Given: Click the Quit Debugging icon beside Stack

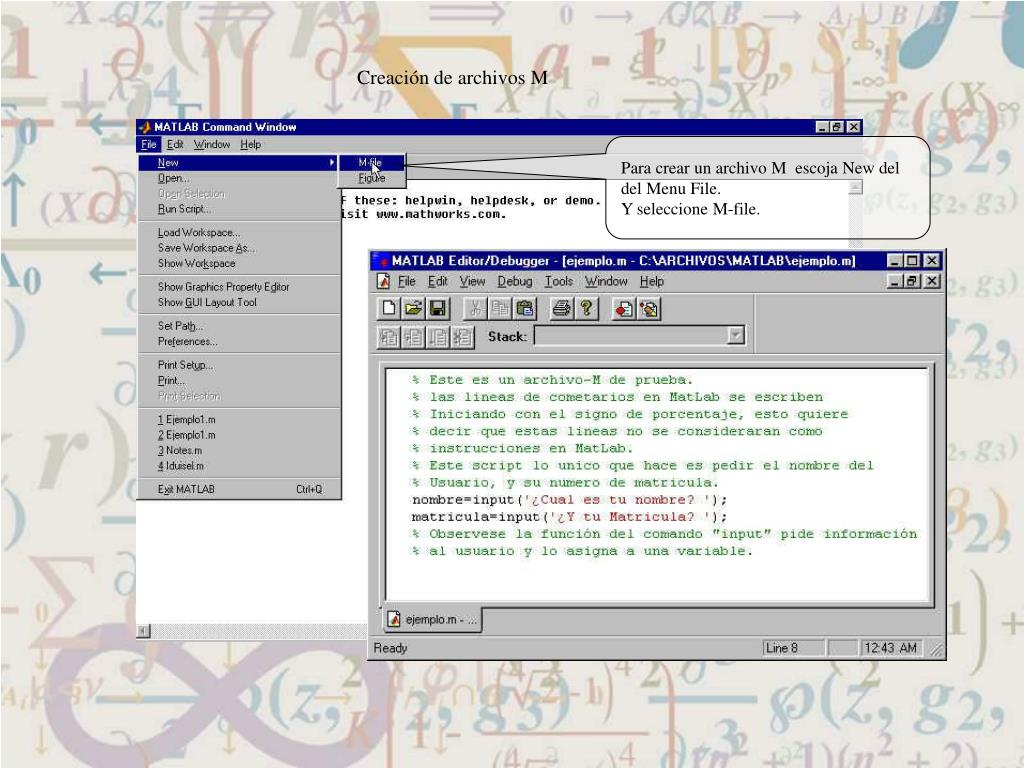Looking at the screenshot, I should (462, 337).
